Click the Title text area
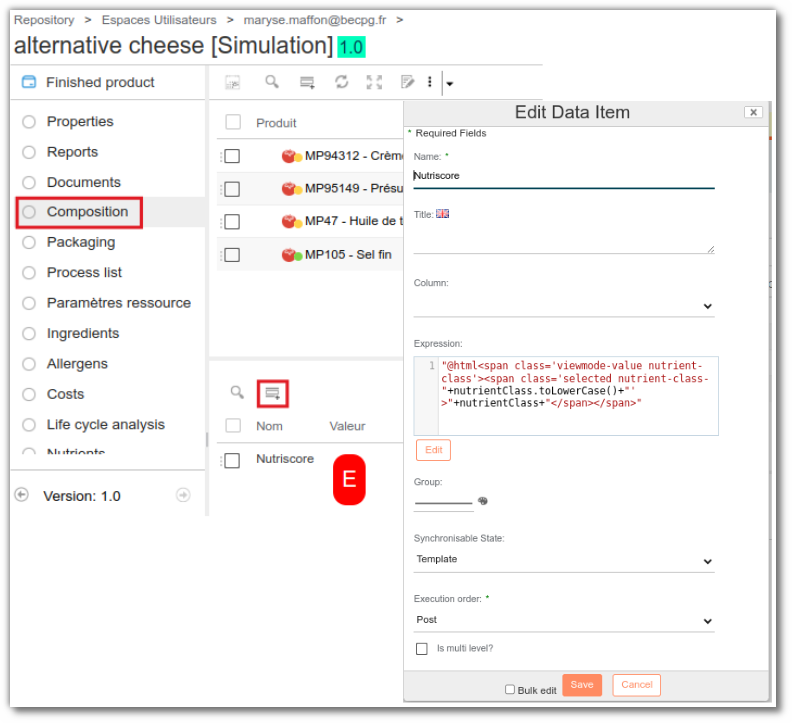The height and width of the screenshot is (723, 792). click(x=564, y=237)
